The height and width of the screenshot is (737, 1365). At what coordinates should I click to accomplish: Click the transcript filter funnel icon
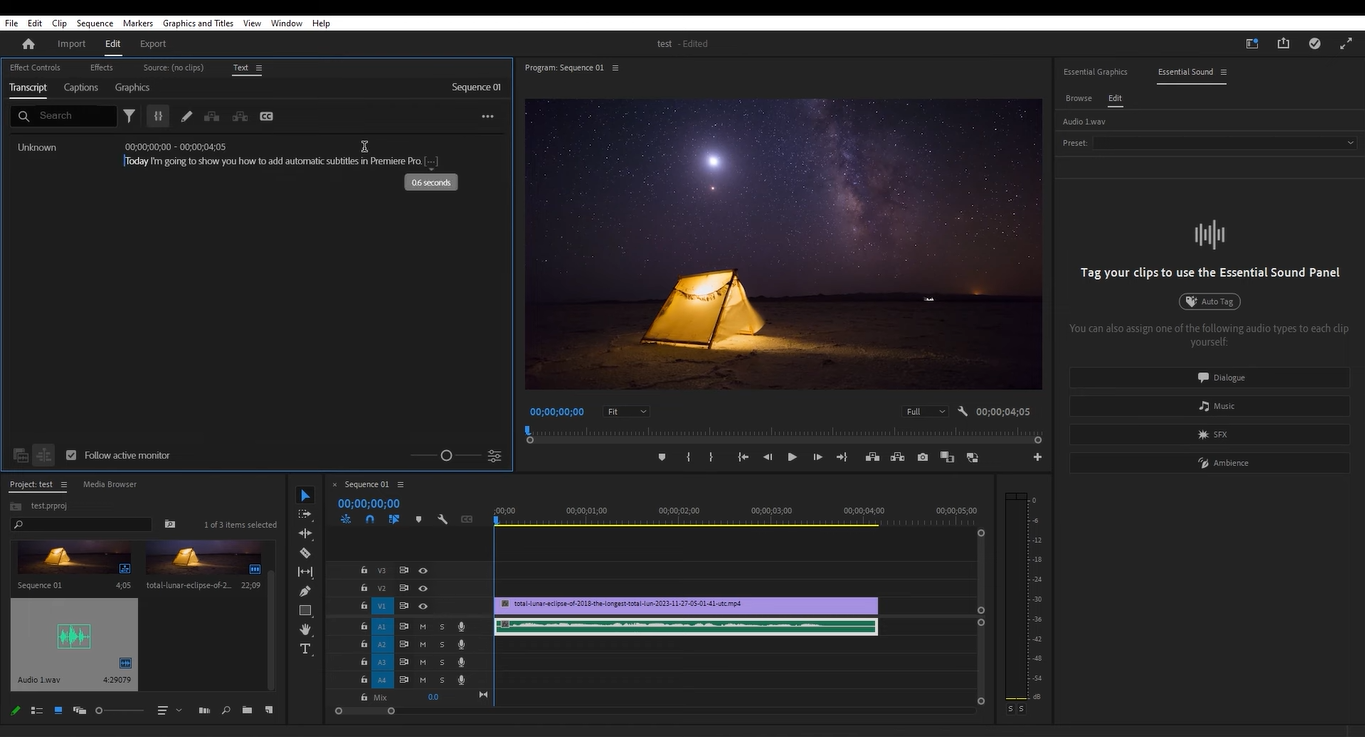(129, 116)
